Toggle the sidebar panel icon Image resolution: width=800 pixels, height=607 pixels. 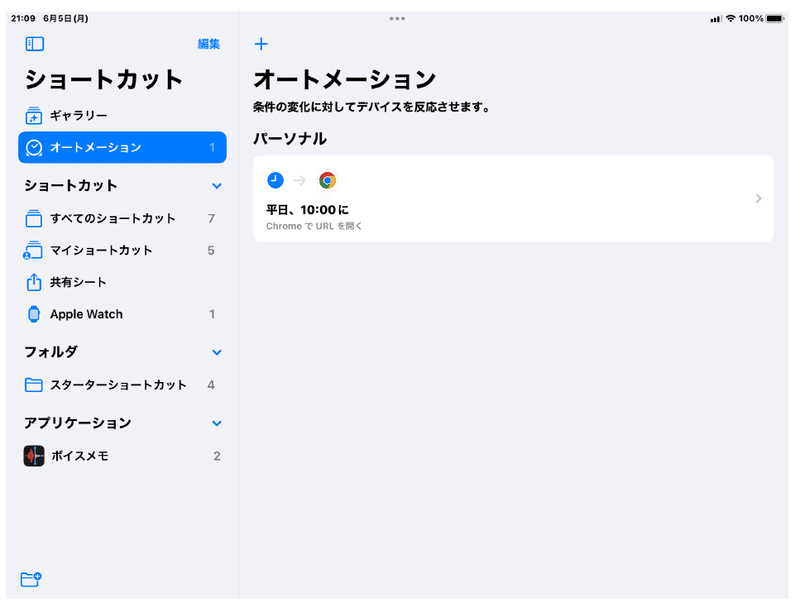35,44
